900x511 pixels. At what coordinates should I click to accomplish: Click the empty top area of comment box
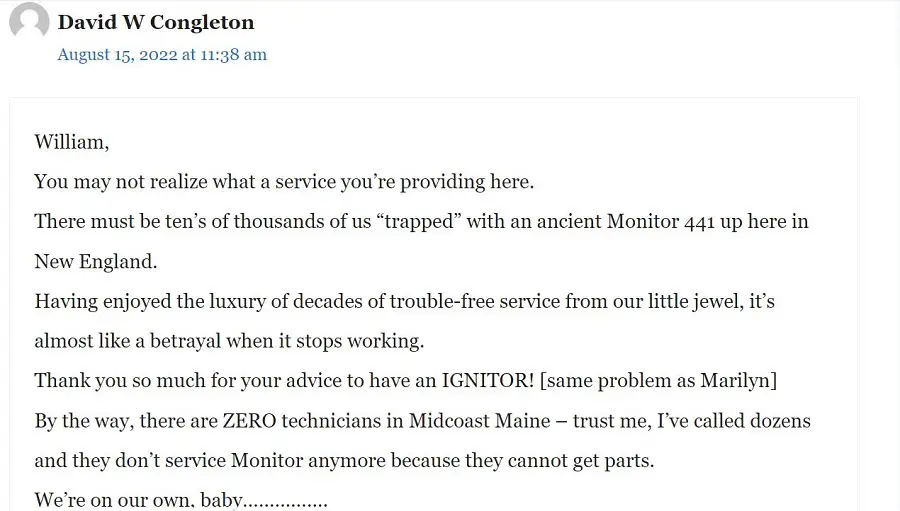point(433,114)
